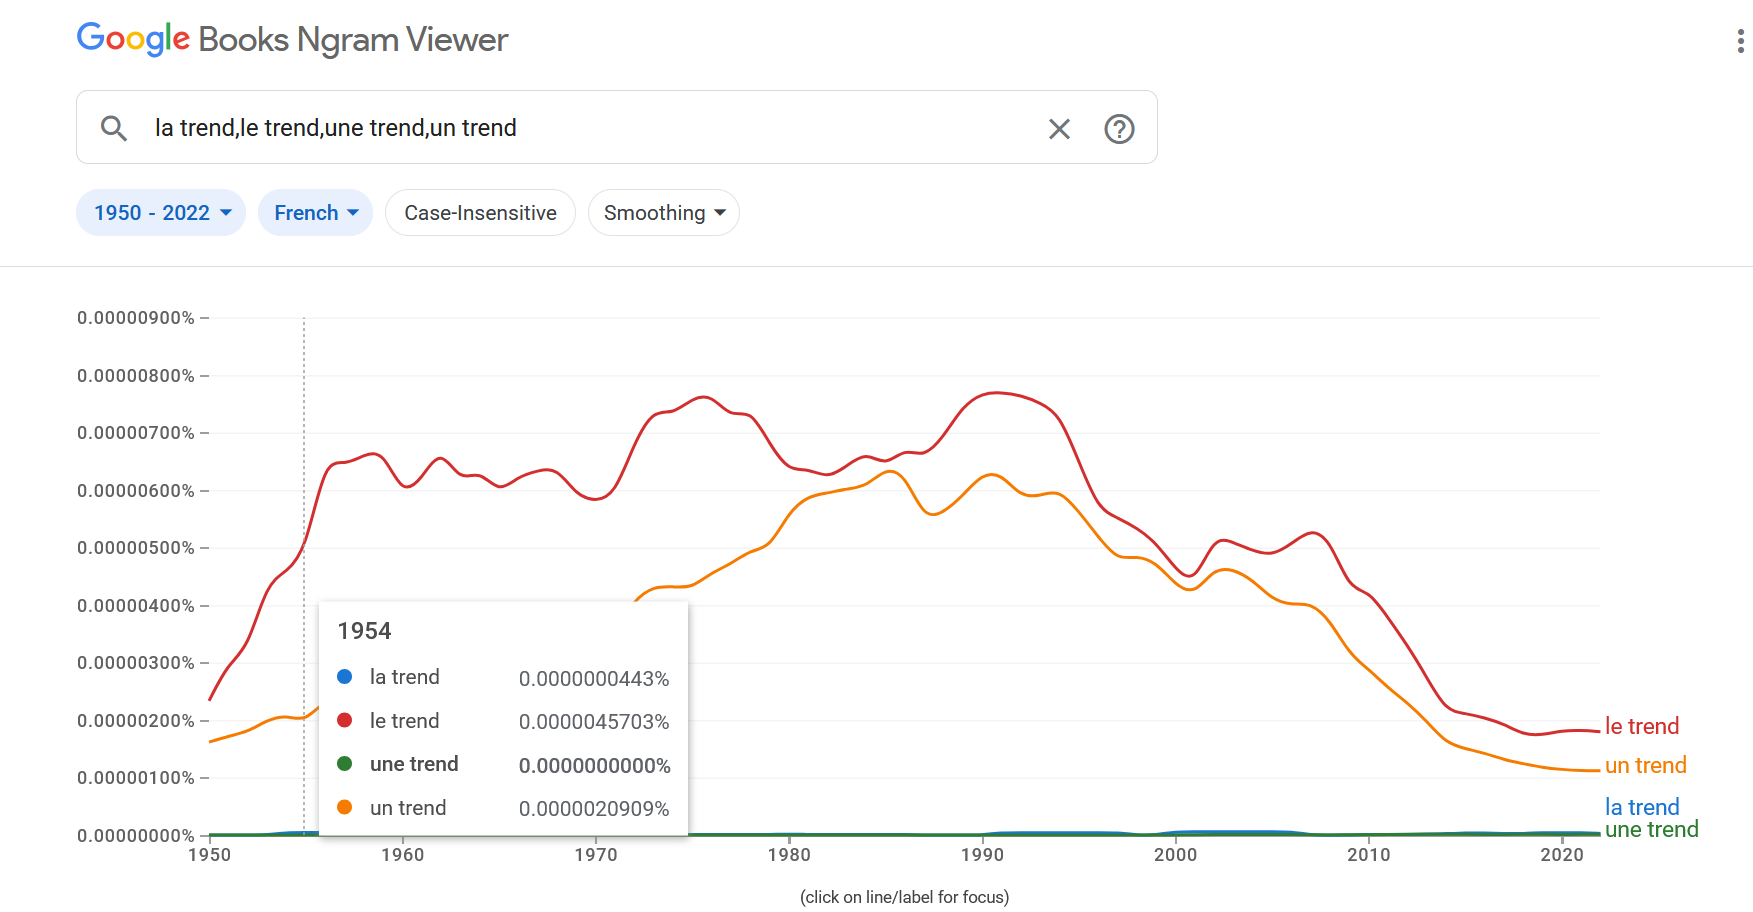Click the 0.00000700% y-axis label
The height and width of the screenshot is (912, 1753).
click(136, 433)
